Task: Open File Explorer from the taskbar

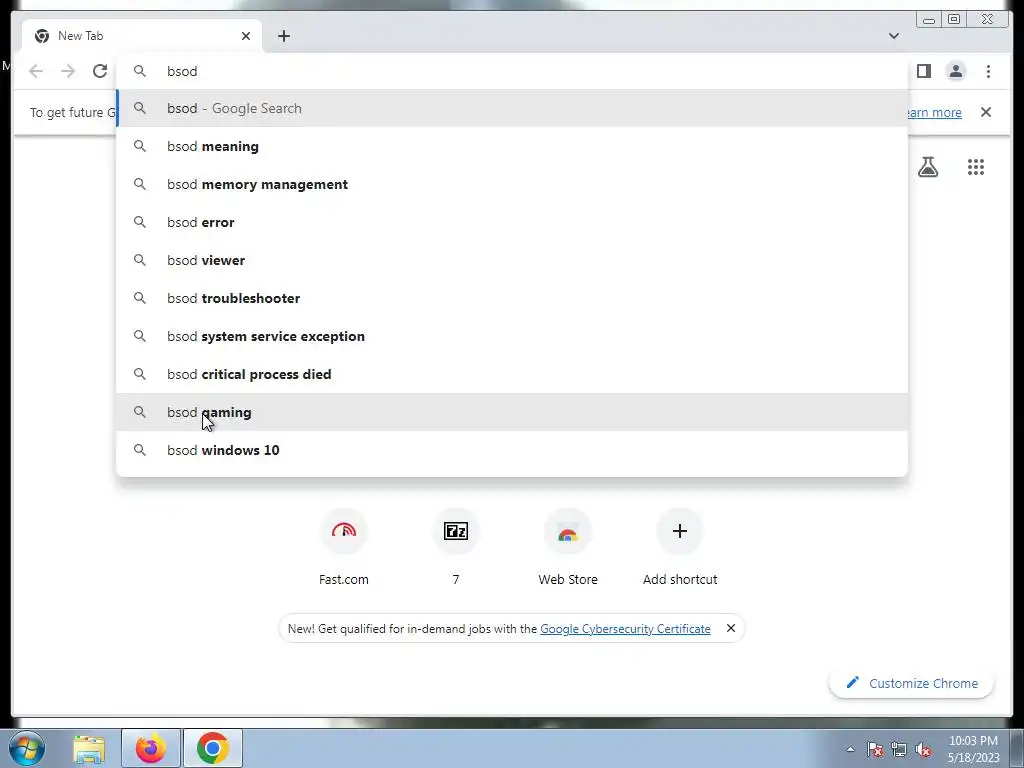Action: (89, 748)
